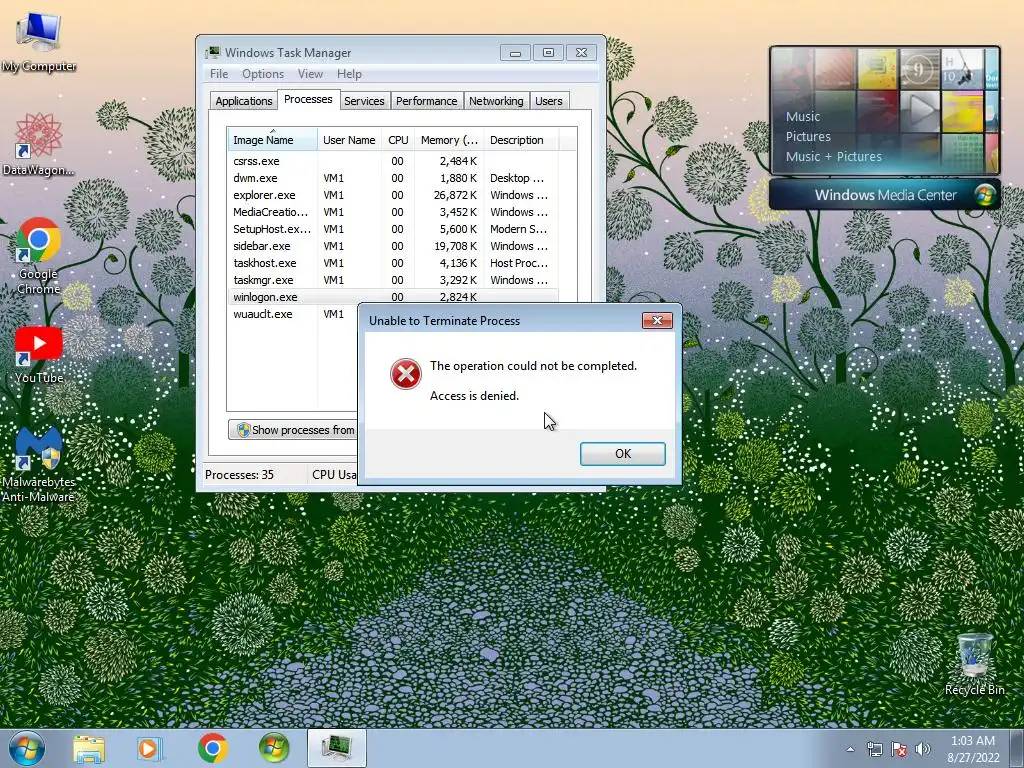
Task: Click Pictures in Media Center gadget
Action: [808, 136]
